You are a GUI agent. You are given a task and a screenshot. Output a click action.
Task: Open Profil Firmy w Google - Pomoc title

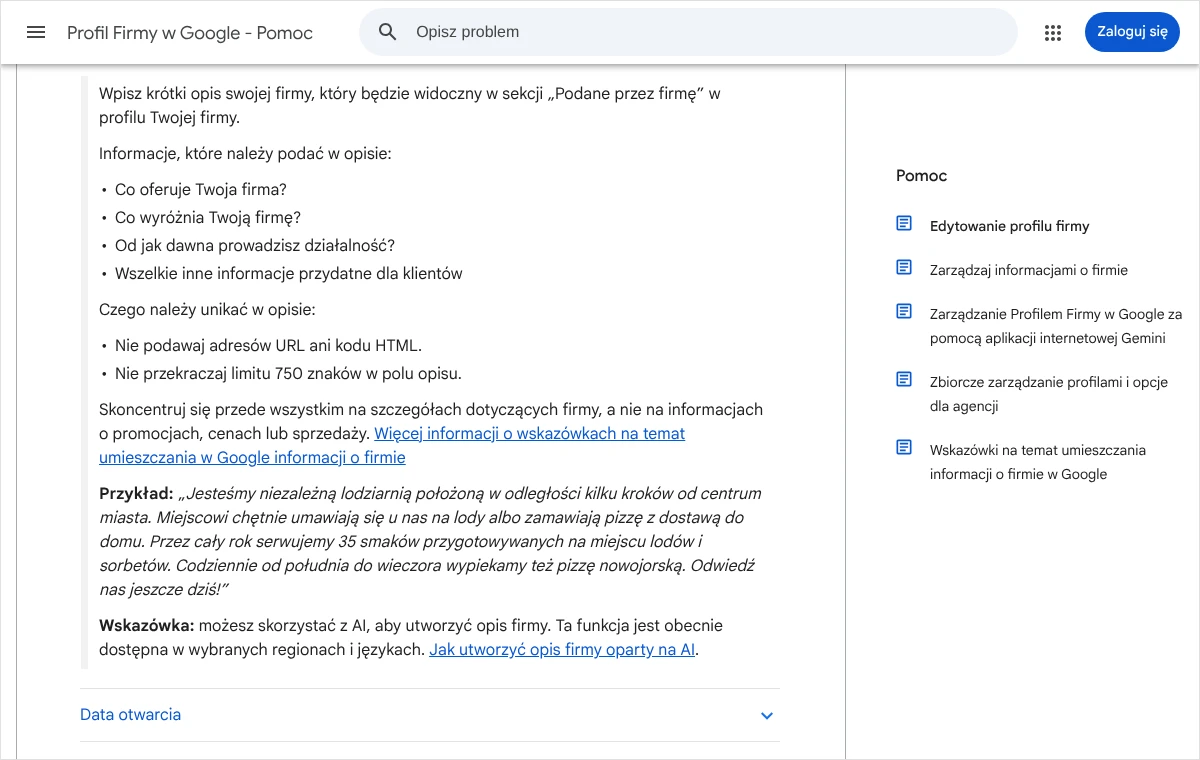coord(190,33)
